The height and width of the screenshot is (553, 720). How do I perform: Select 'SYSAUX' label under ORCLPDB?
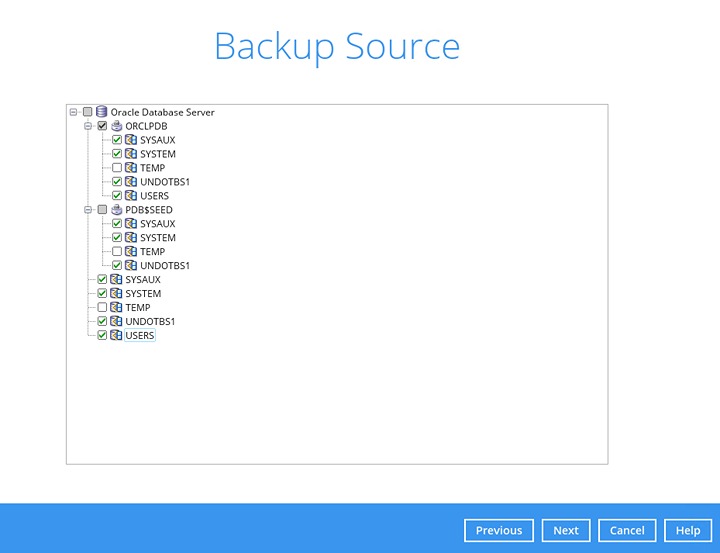pos(158,140)
